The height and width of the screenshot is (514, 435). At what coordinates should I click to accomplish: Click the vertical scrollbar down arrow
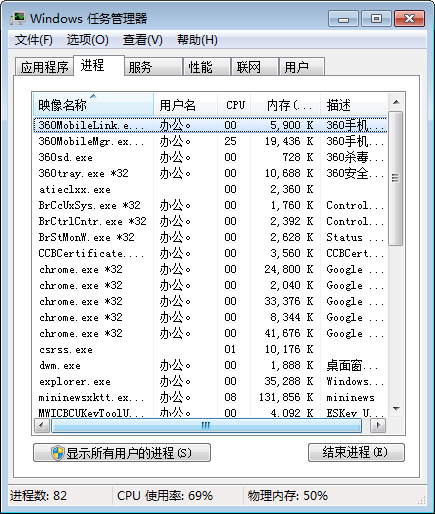coord(396,409)
